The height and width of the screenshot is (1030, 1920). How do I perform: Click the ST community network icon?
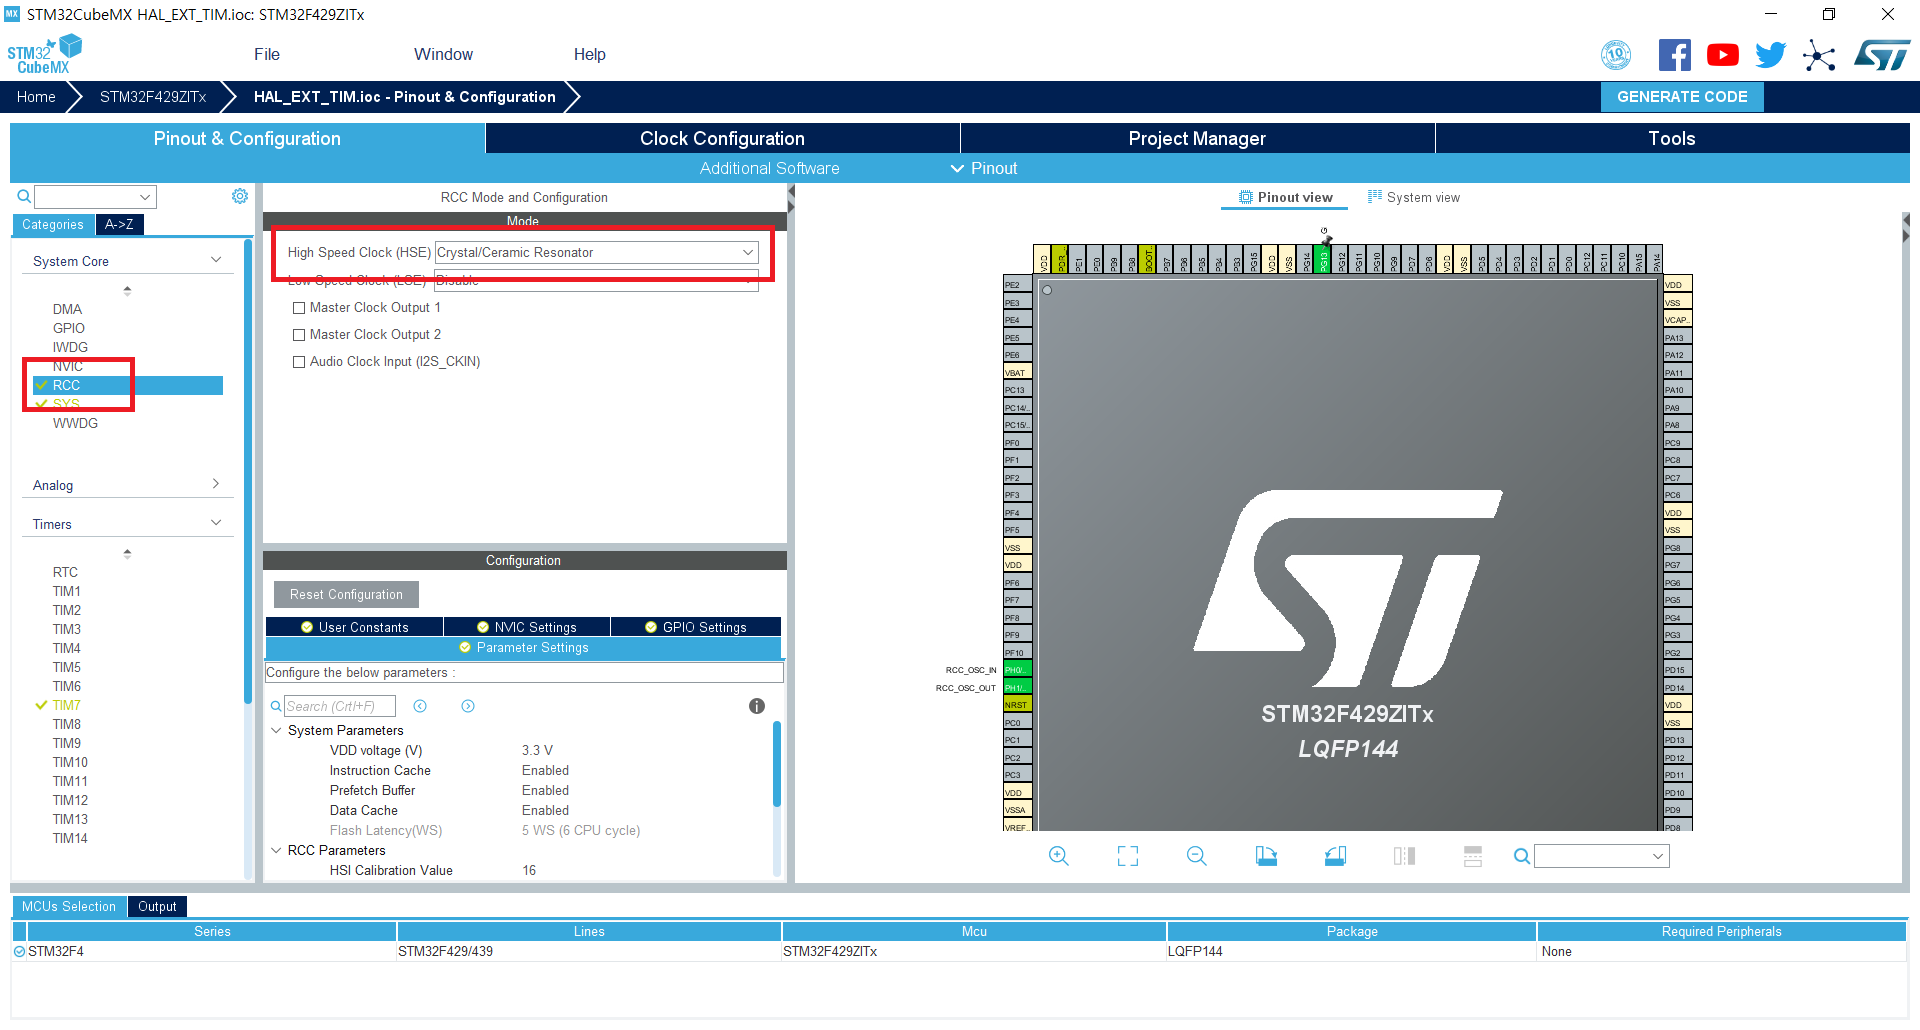point(1819,55)
